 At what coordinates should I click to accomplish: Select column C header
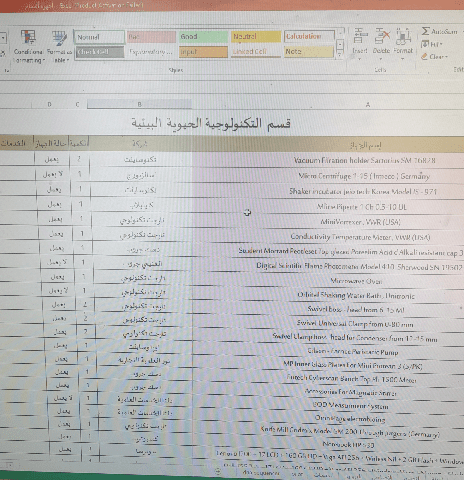point(77,104)
